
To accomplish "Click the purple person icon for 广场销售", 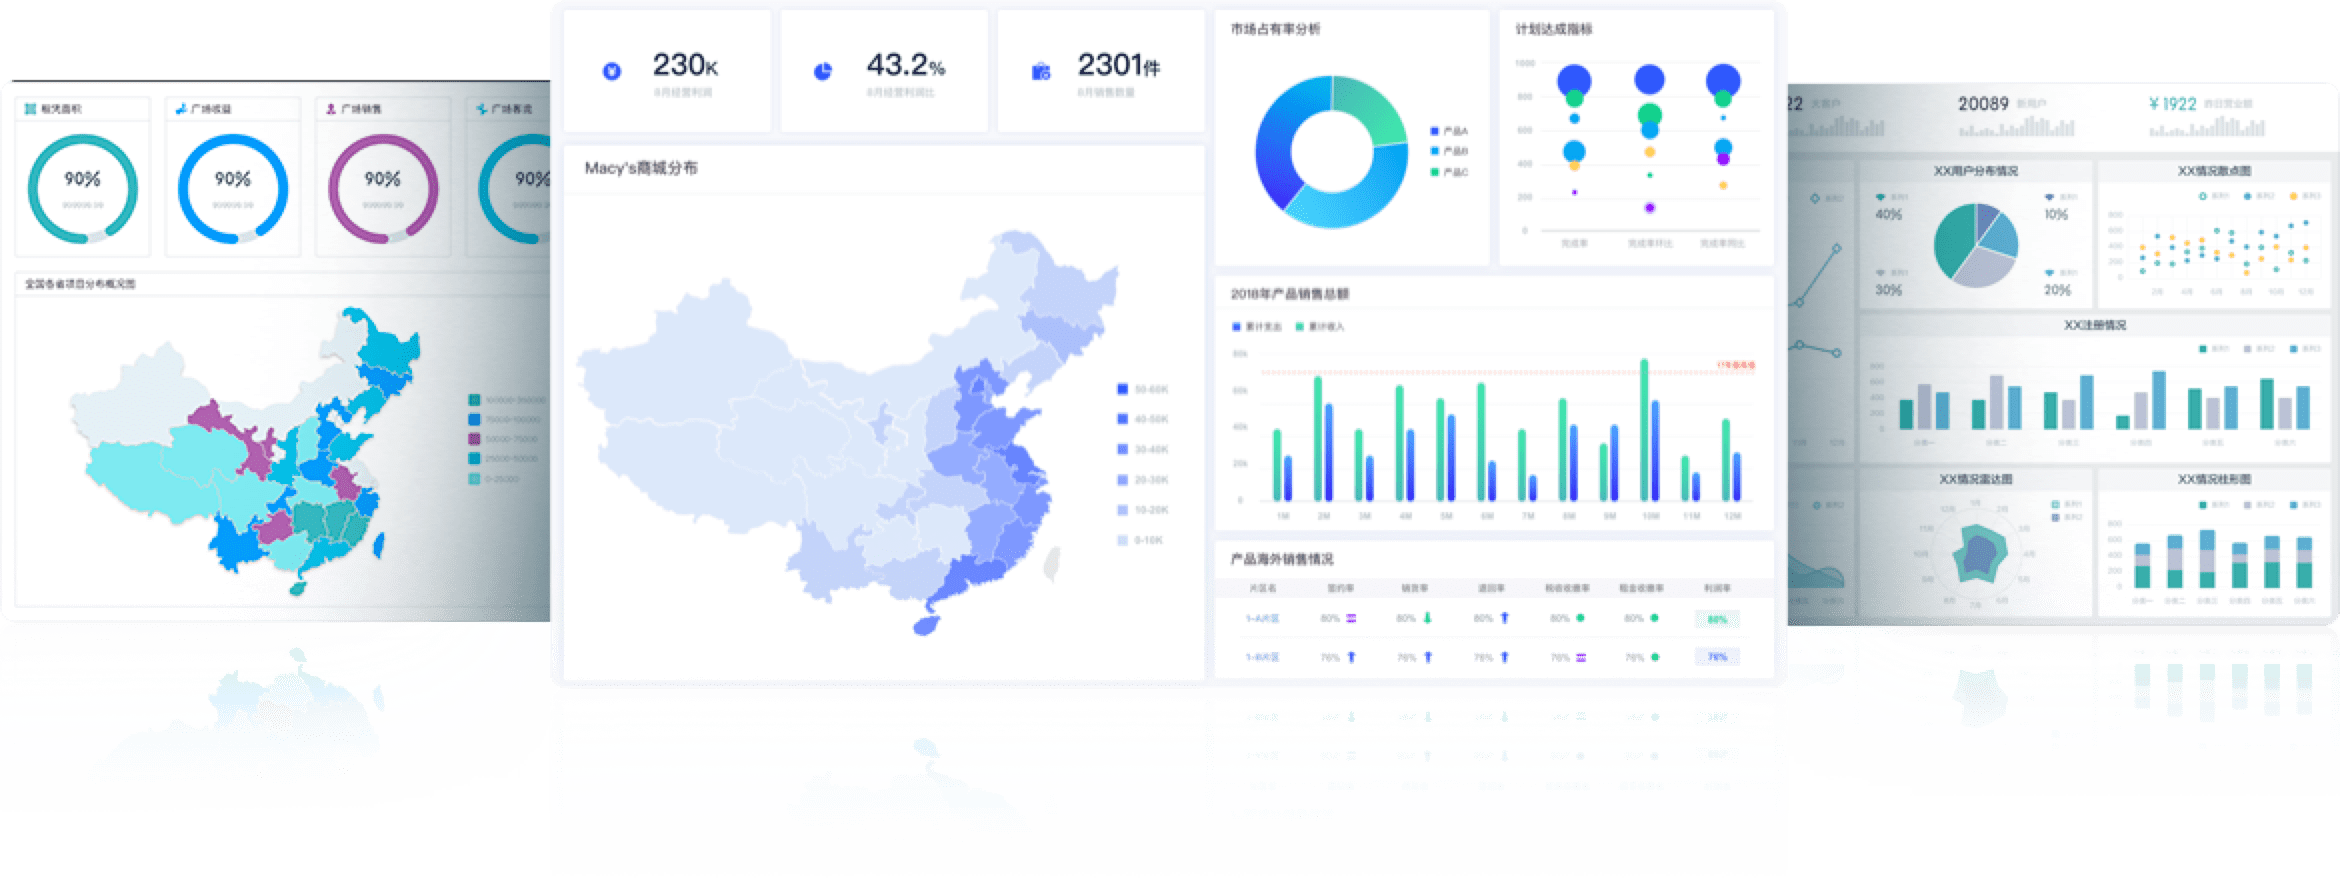I will click(x=331, y=109).
